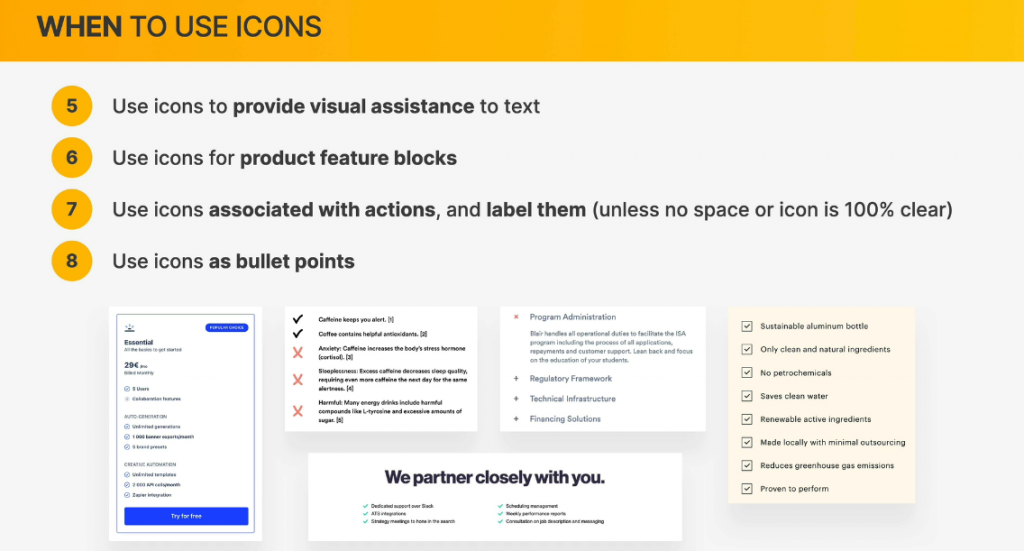Click the yellow number 7 circle
Screen dimensions: 1024x551
pyautogui.click(x=71, y=210)
